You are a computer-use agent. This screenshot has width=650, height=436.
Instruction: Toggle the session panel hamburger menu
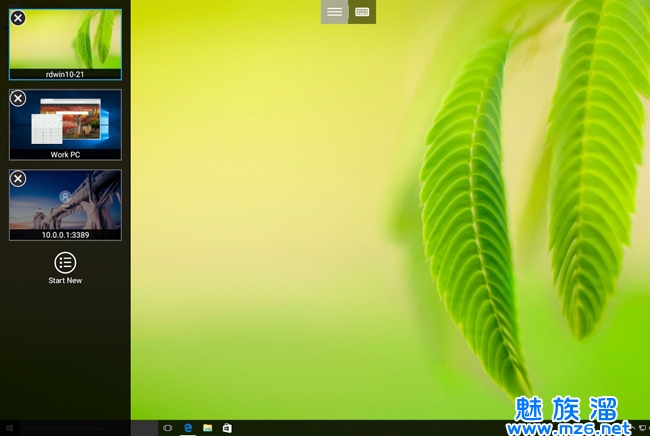click(334, 12)
